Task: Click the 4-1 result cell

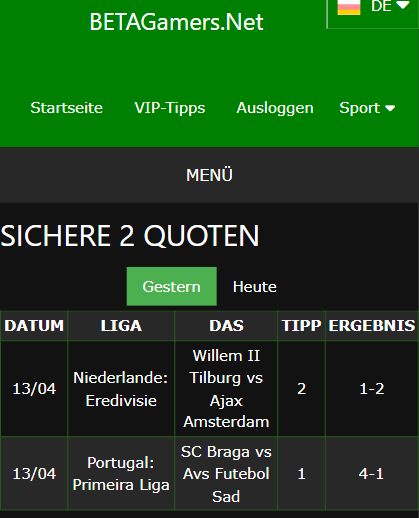Action: (372, 474)
